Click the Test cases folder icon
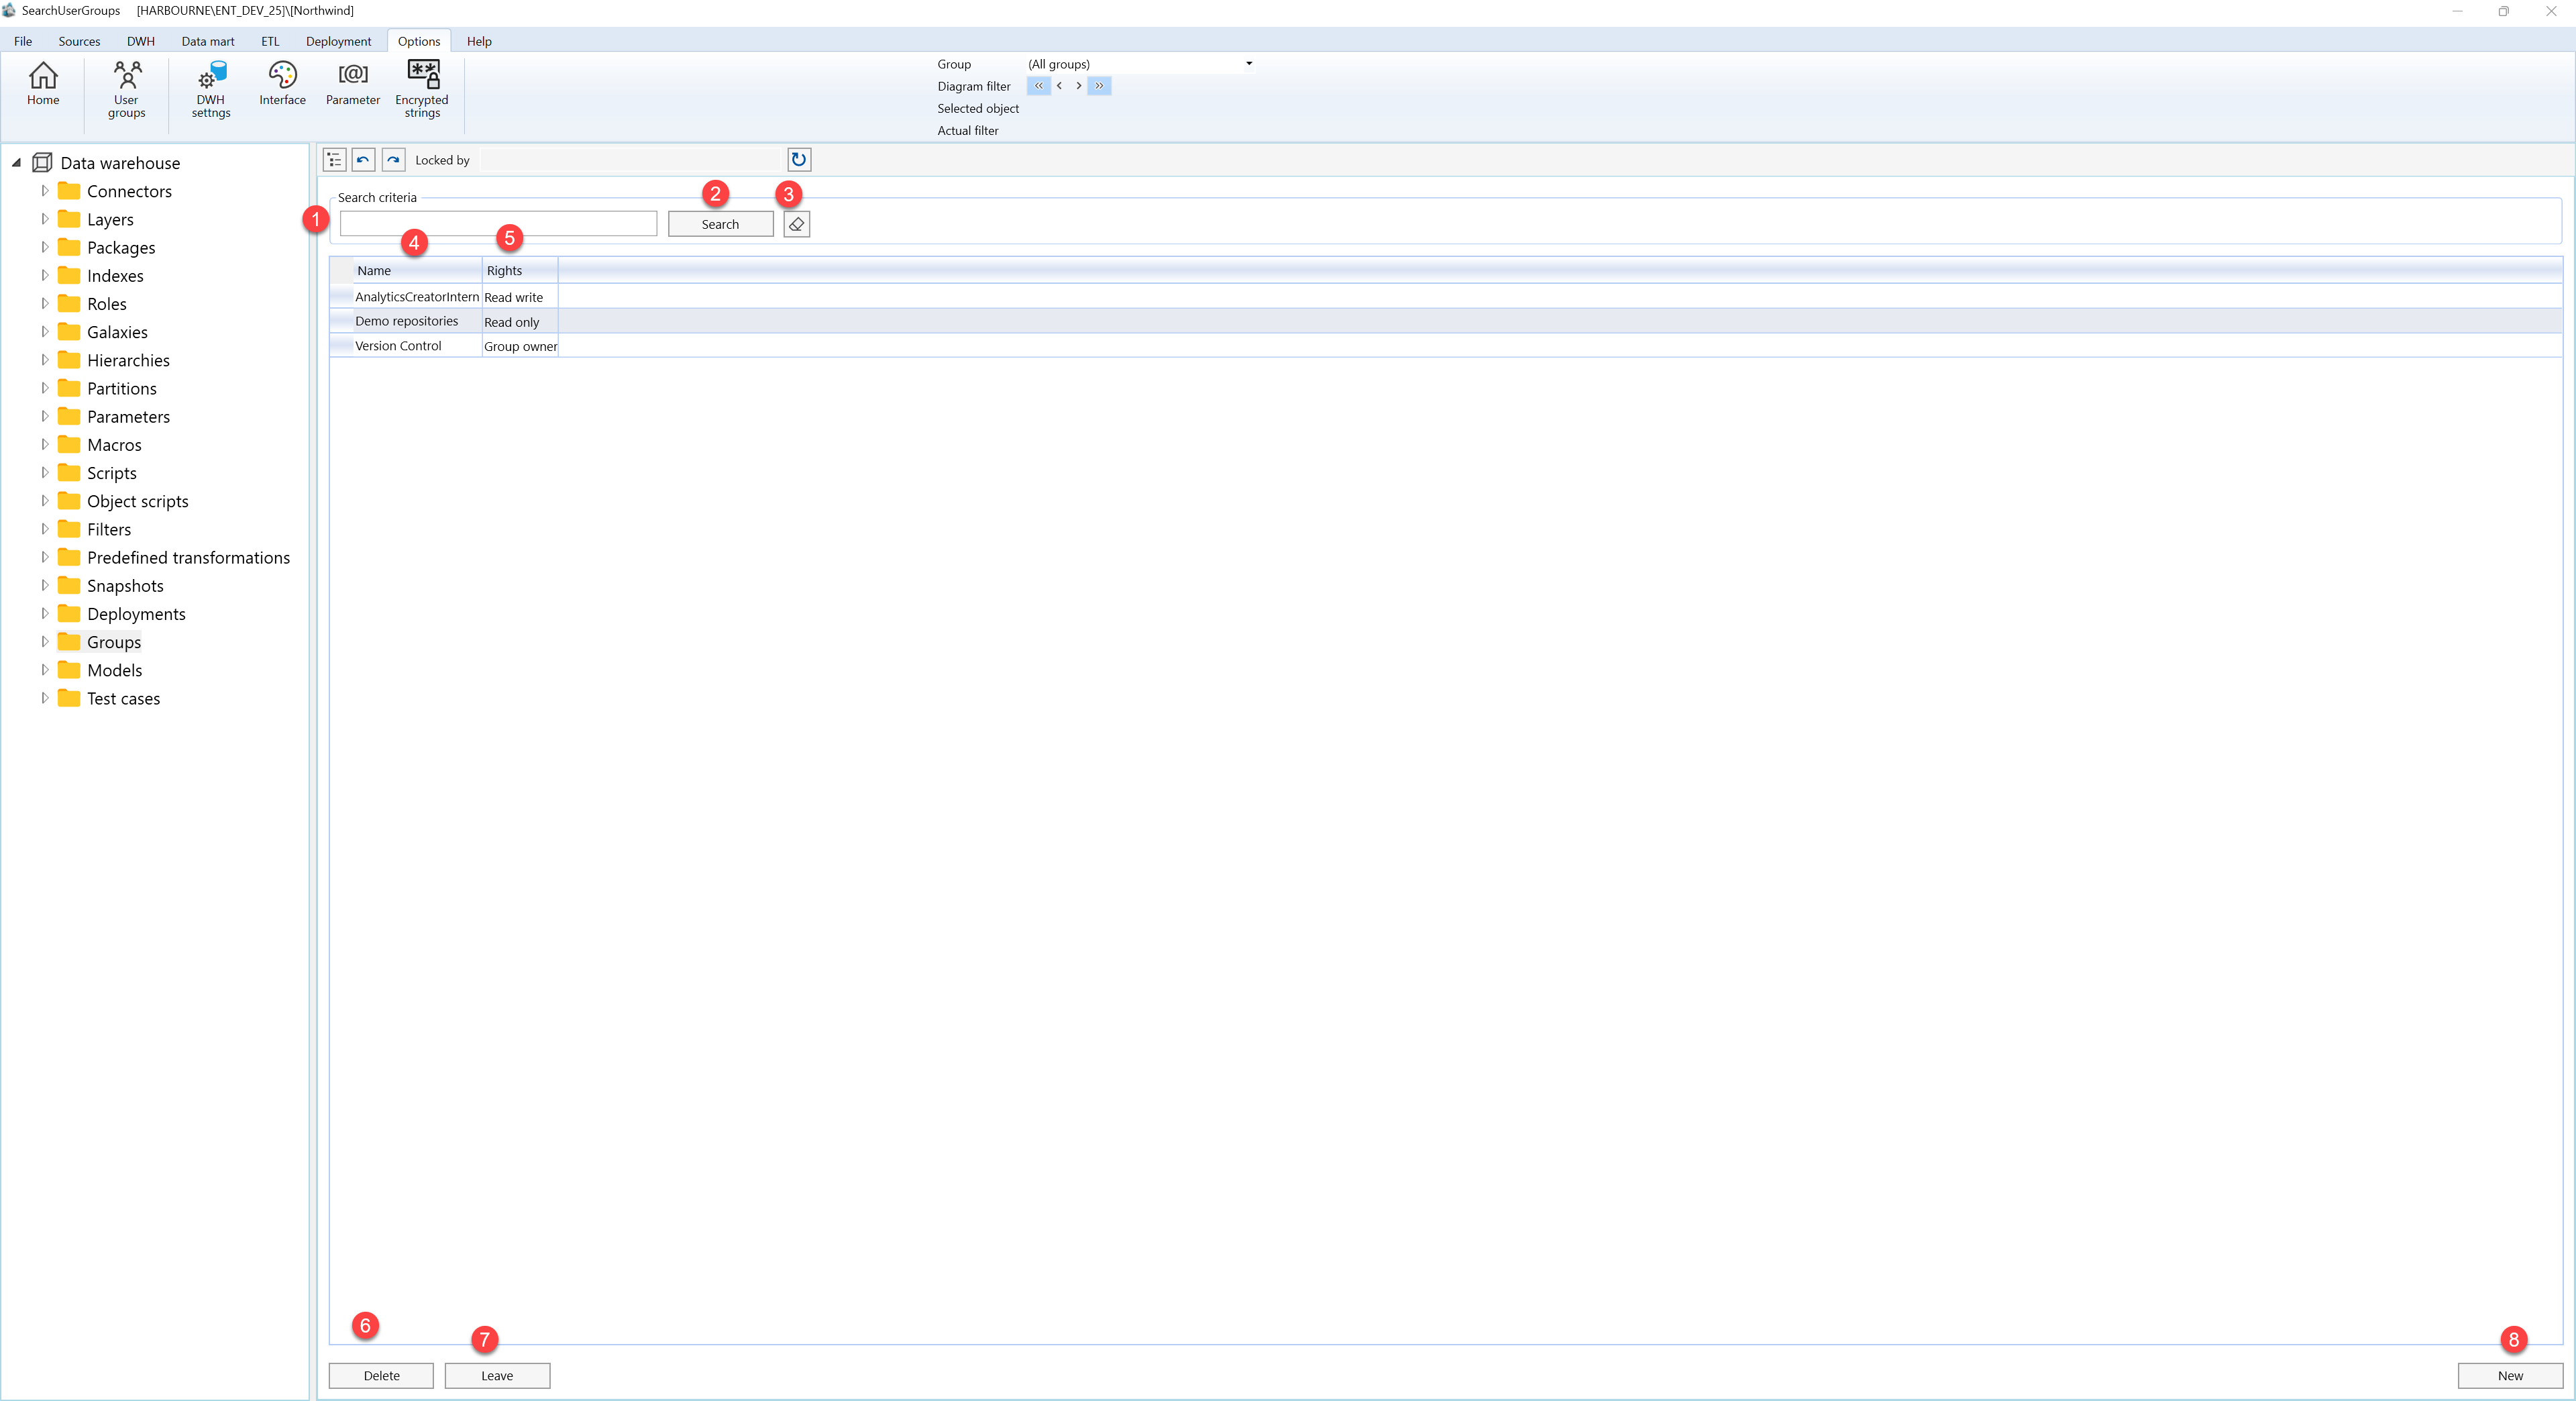 click(69, 697)
